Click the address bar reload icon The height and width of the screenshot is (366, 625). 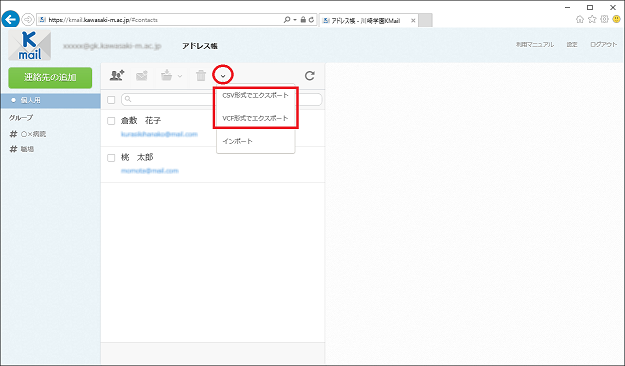311,20
